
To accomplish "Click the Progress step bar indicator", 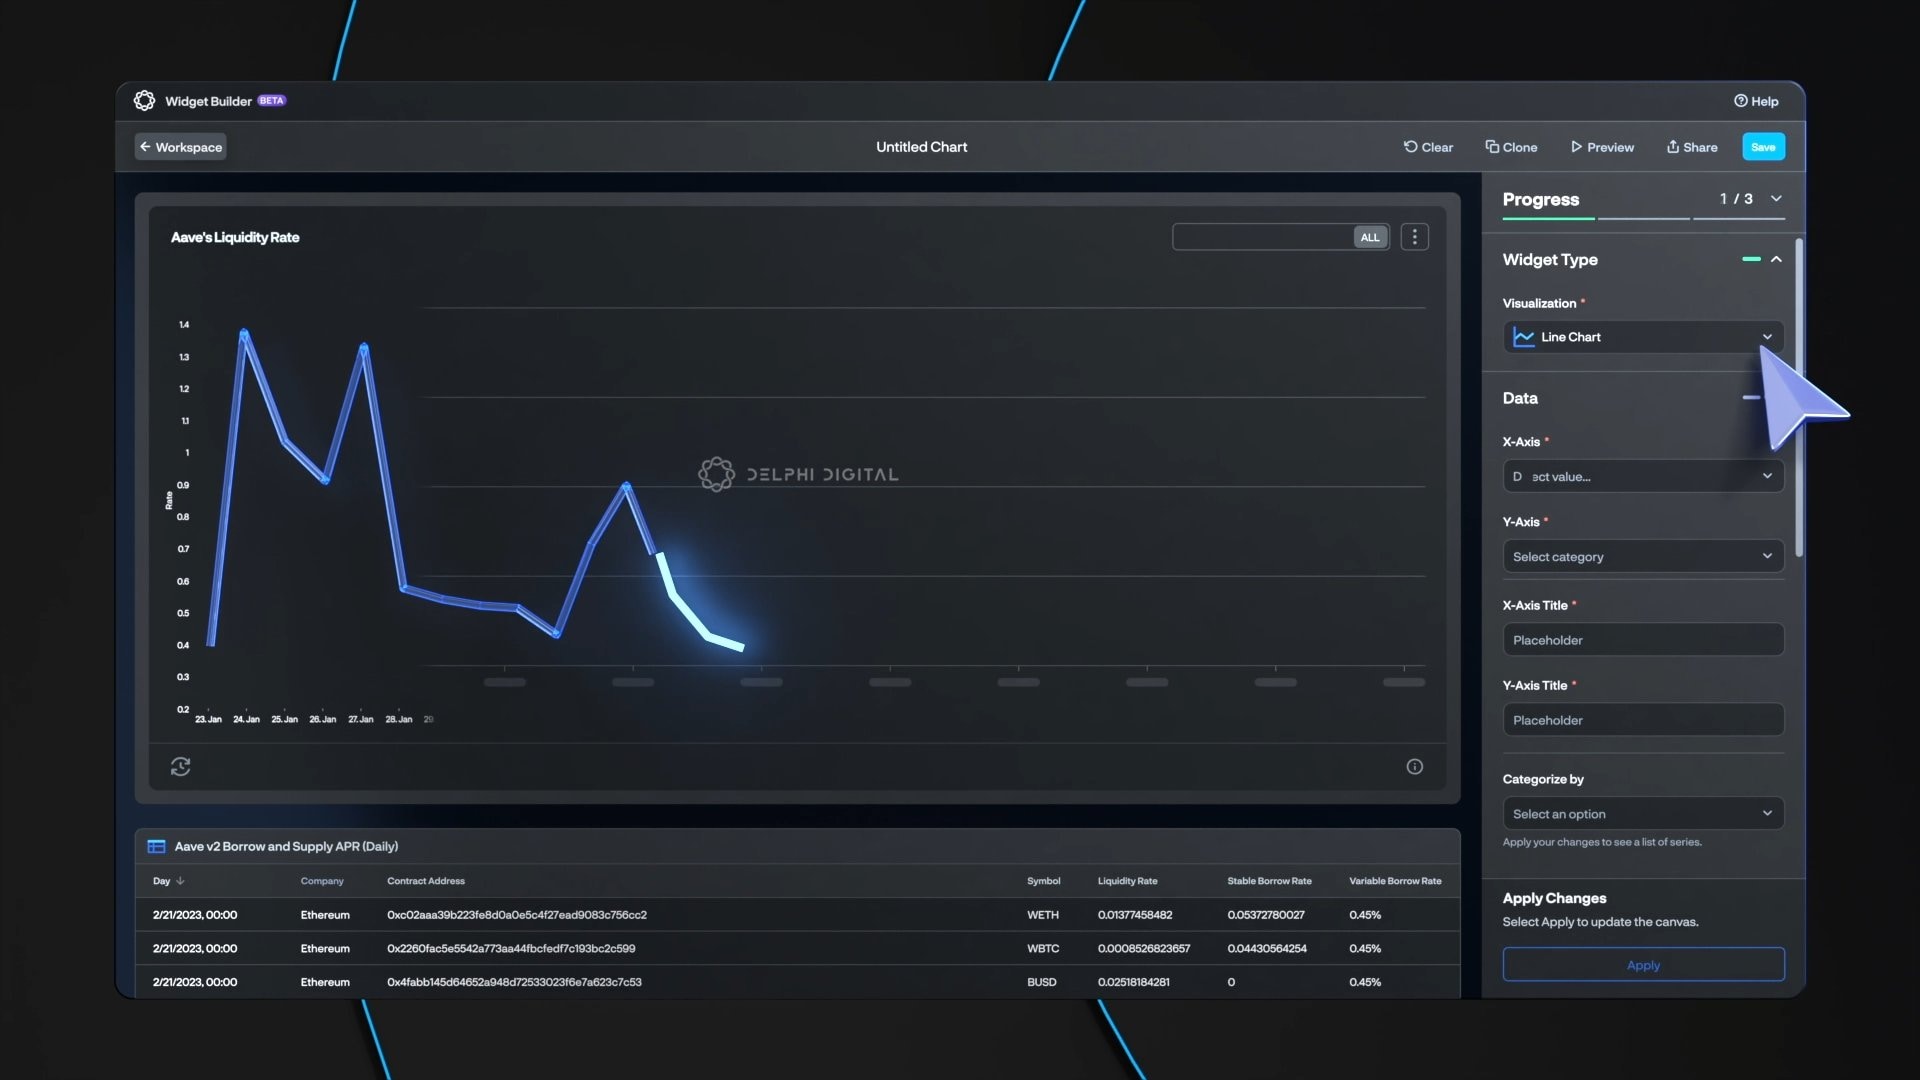I will pyautogui.click(x=1643, y=217).
